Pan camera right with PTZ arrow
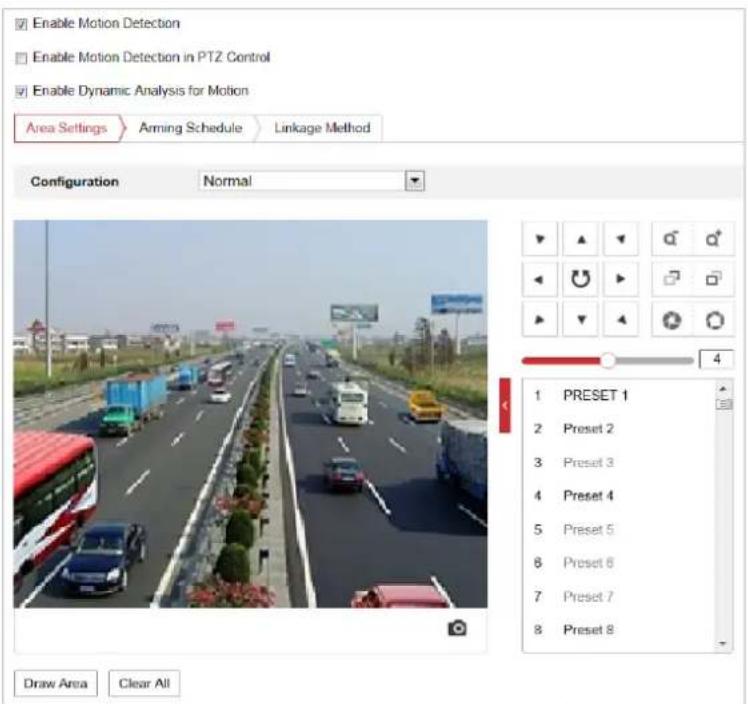This screenshot has height=704, width=748. [x=621, y=279]
